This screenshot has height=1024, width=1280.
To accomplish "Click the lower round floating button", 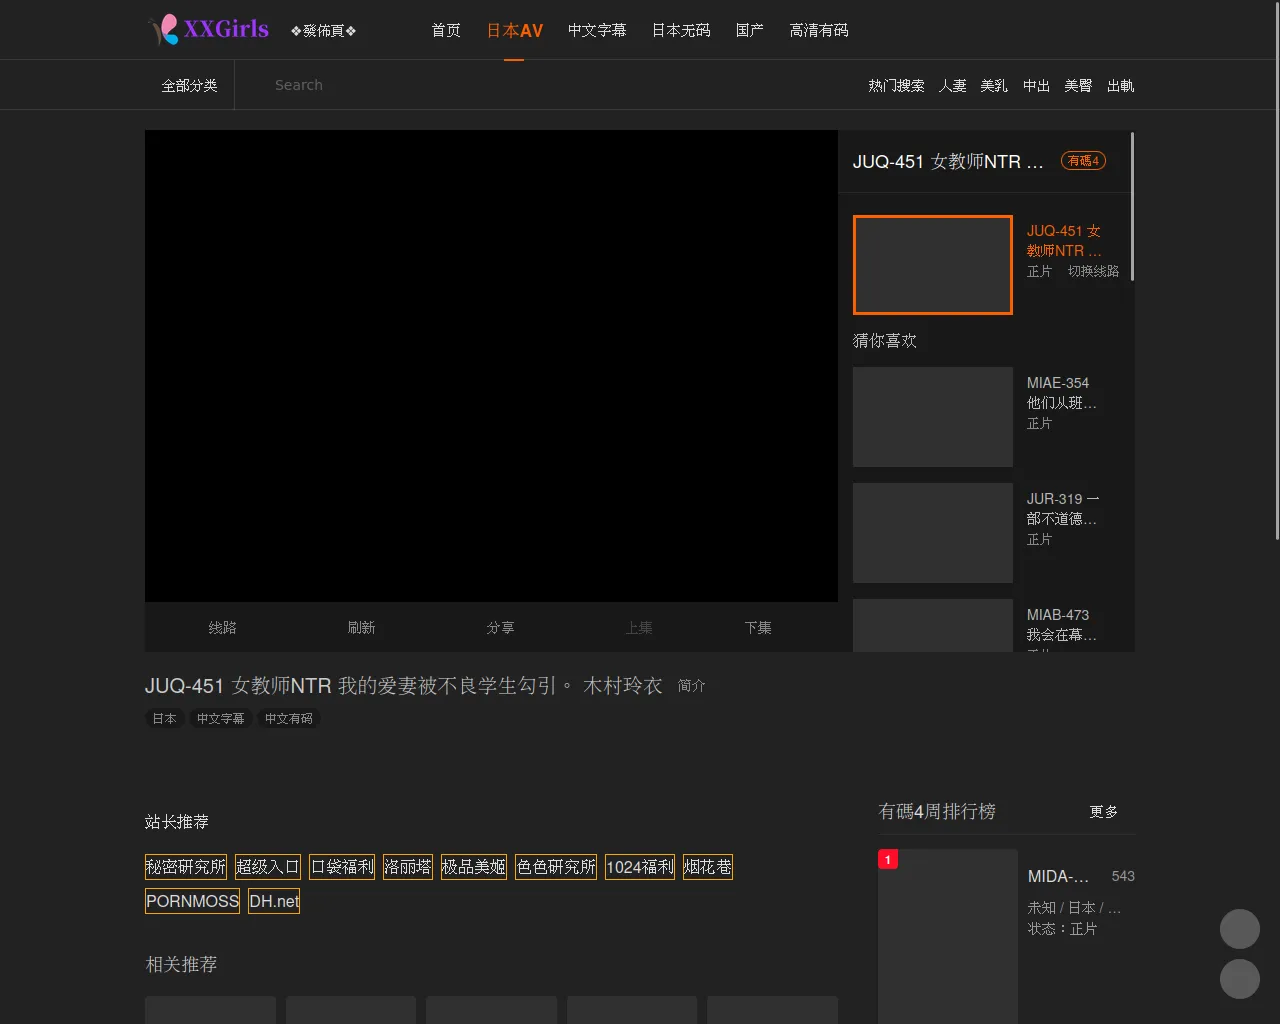I will tap(1239, 979).
